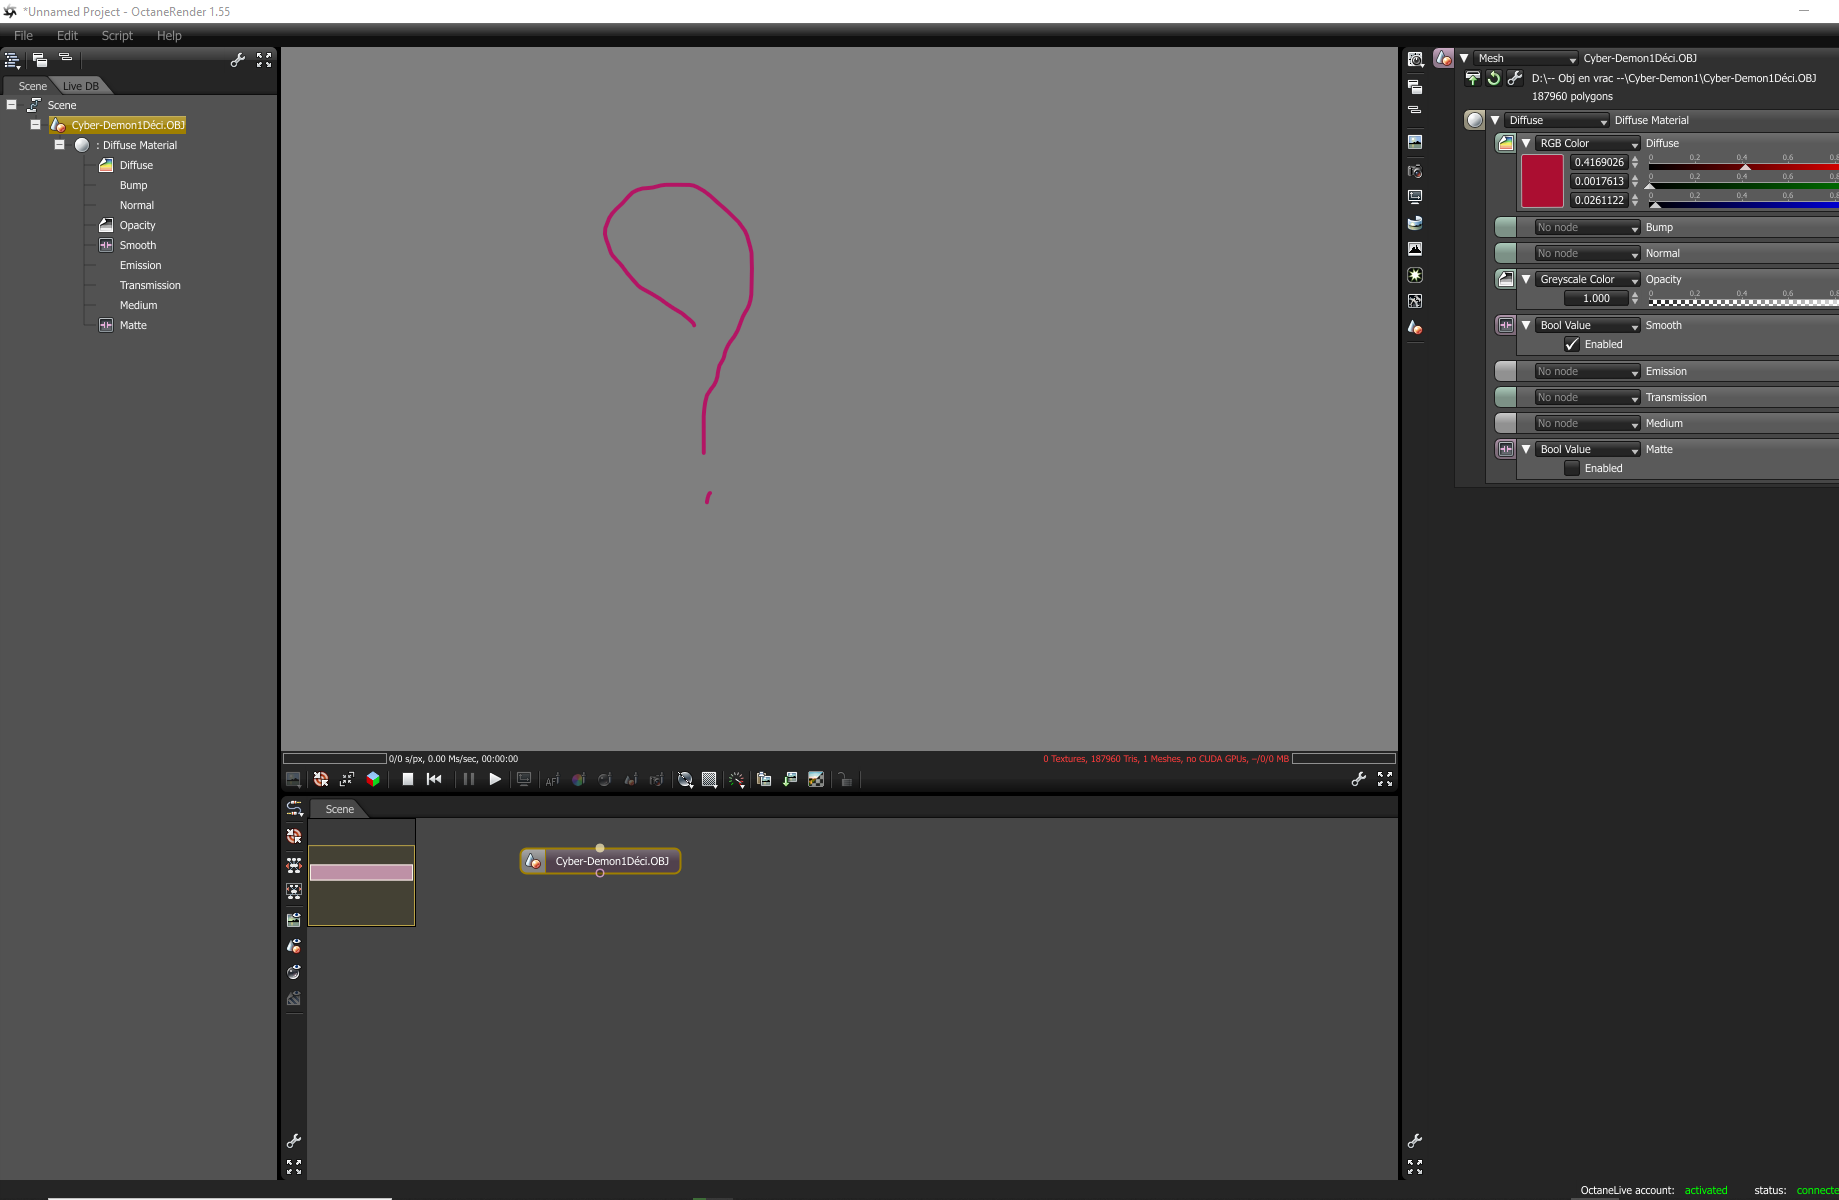The height and width of the screenshot is (1200, 1839).
Task: Select the Scene tab in graph editor
Action: [x=339, y=809]
